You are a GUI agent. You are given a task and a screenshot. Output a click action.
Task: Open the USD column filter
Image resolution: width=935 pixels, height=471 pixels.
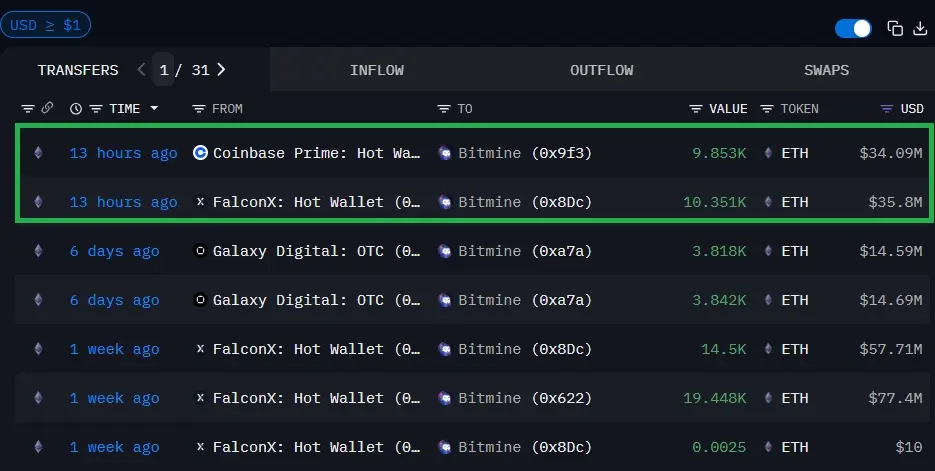(887, 109)
